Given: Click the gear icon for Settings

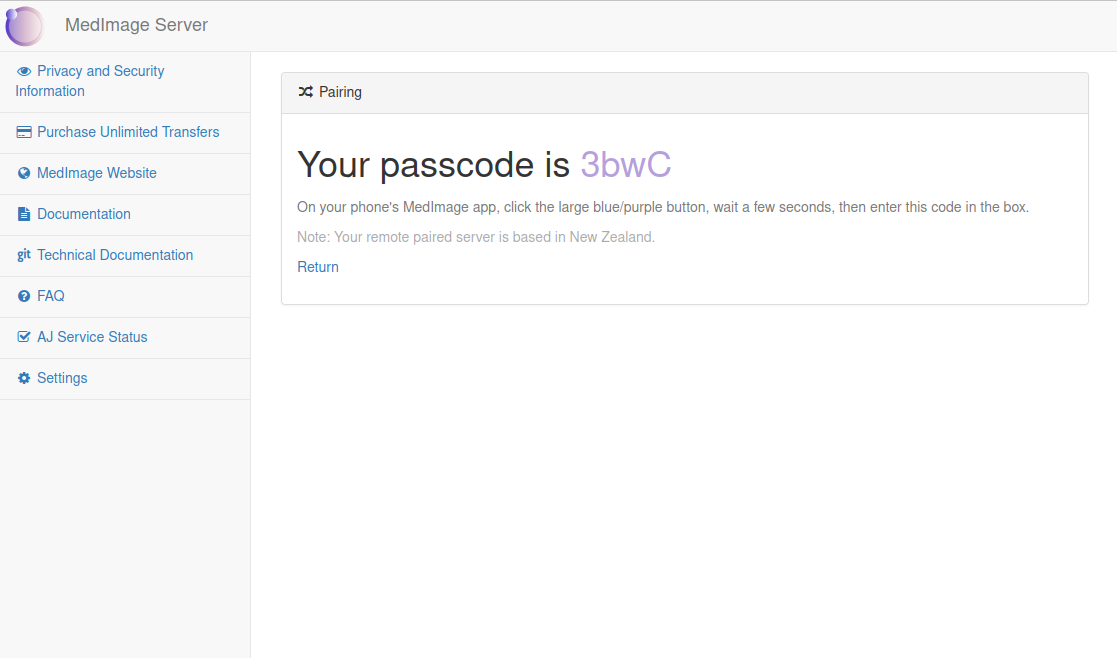Looking at the screenshot, I should (x=24, y=378).
